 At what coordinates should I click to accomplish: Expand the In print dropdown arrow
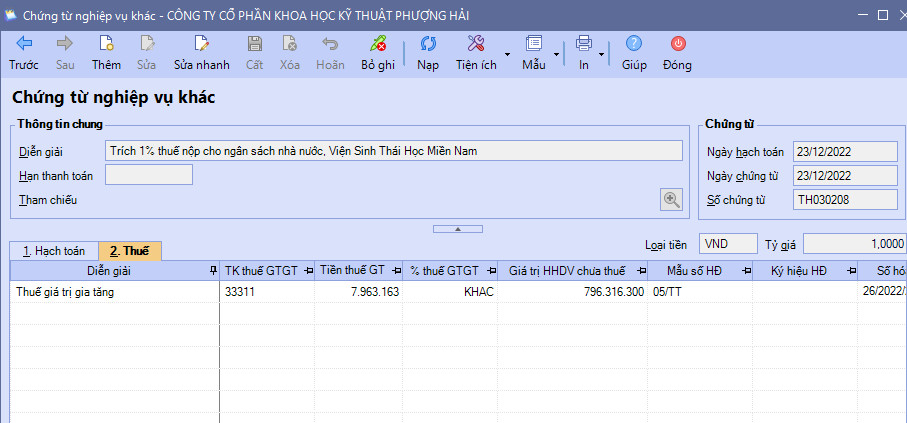[x=601, y=54]
